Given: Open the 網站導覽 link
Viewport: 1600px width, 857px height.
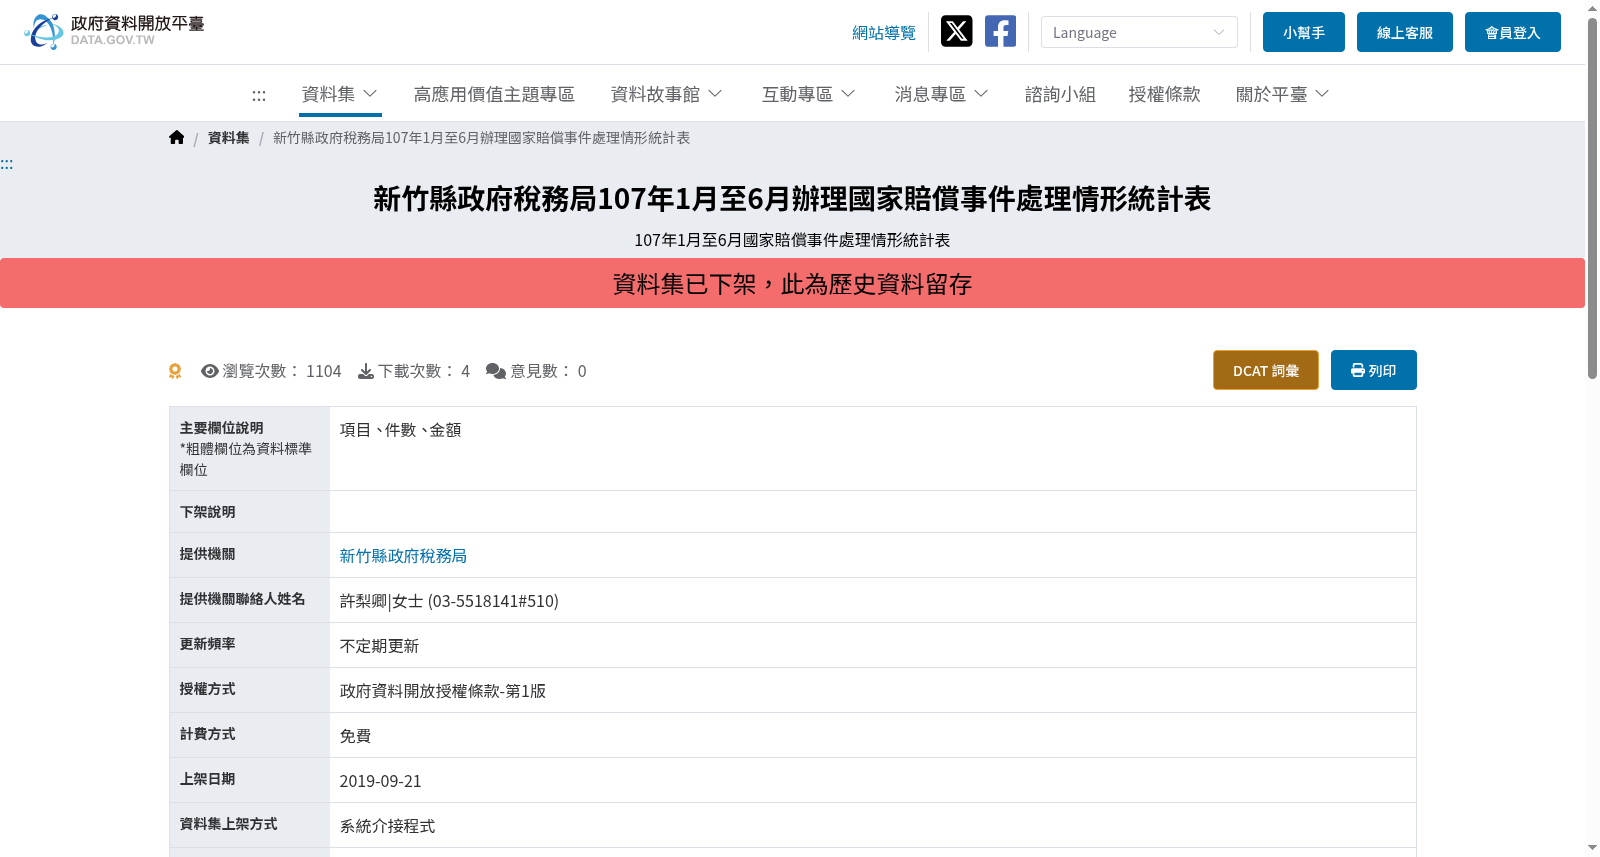Looking at the screenshot, I should pyautogui.click(x=884, y=33).
